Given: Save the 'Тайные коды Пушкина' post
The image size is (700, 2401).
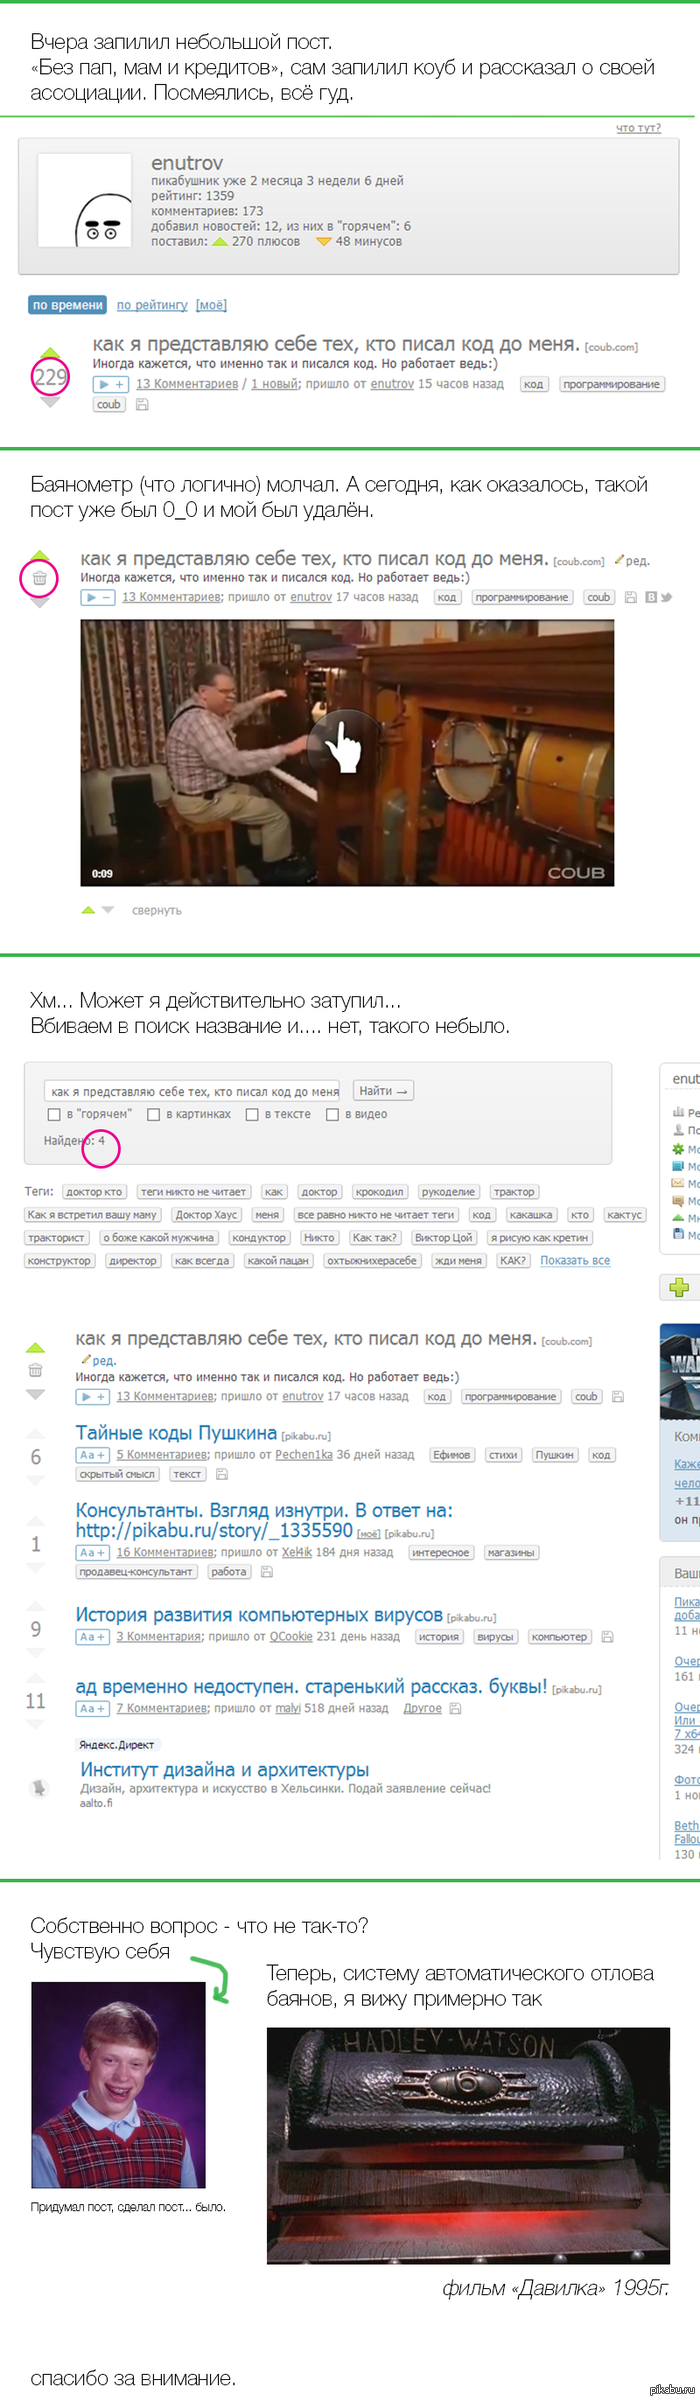Looking at the screenshot, I should (x=222, y=1474).
